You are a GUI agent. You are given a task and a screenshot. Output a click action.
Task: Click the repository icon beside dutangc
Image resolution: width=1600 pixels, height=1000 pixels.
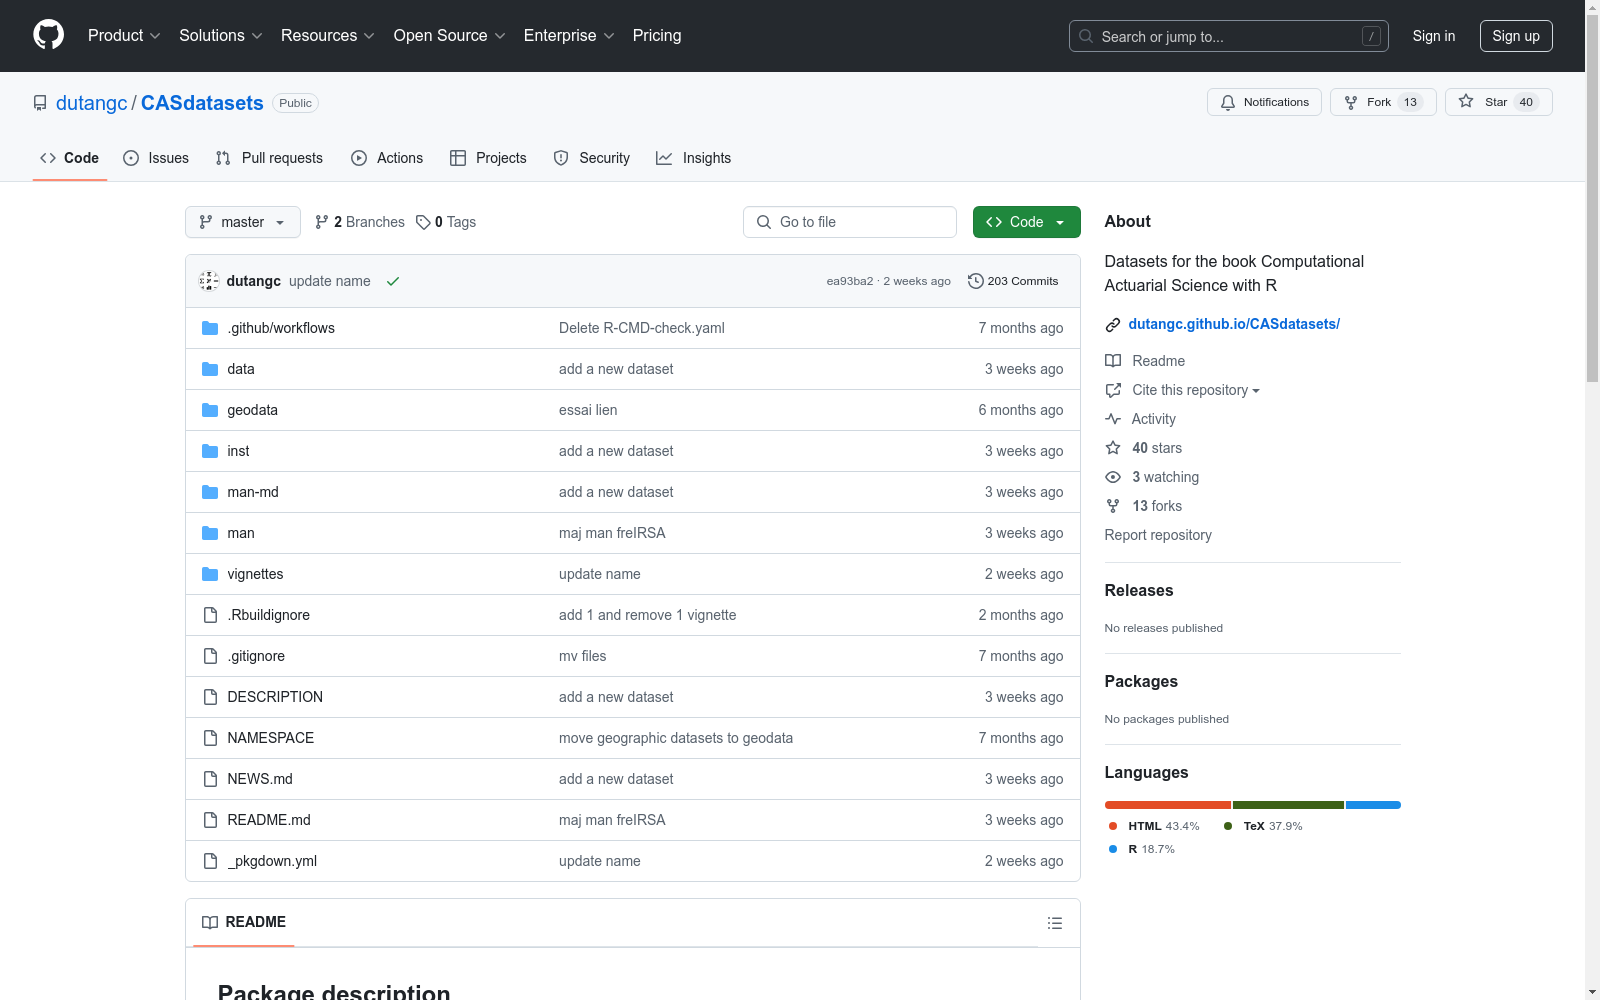point(40,103)
